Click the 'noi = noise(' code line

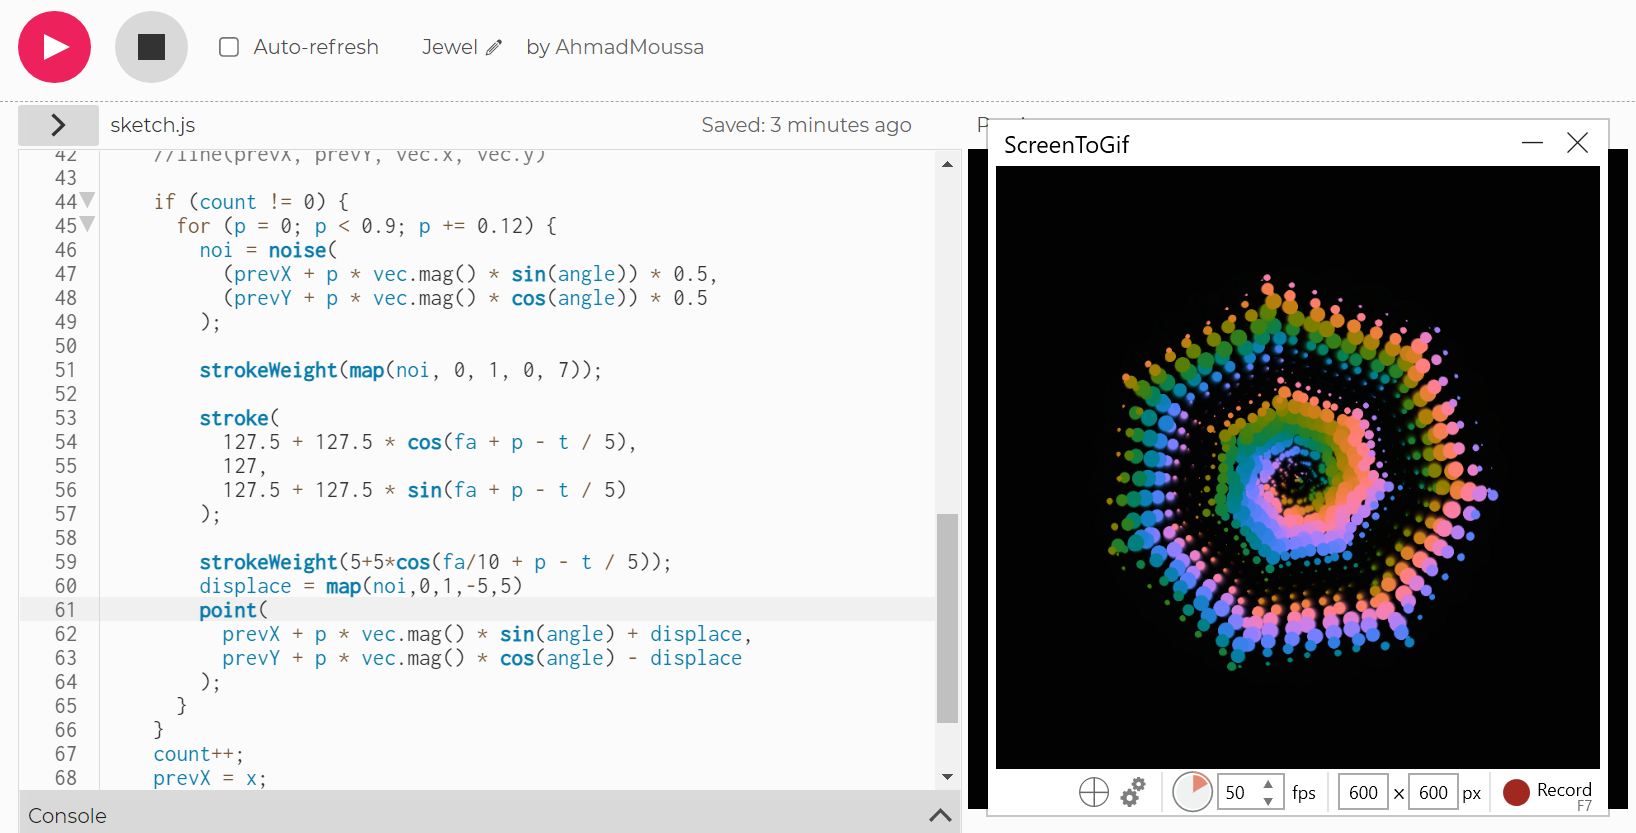(268, 250)
